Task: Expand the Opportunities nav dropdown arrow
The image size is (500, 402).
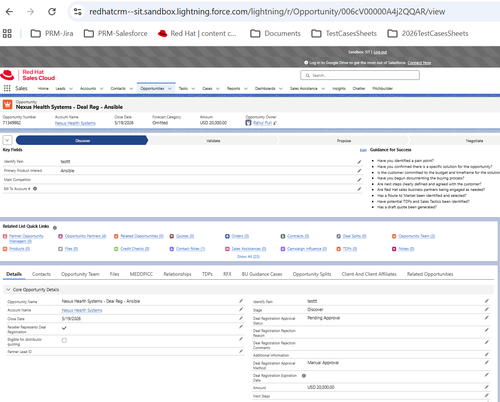Action: click(x=170, y=89)
